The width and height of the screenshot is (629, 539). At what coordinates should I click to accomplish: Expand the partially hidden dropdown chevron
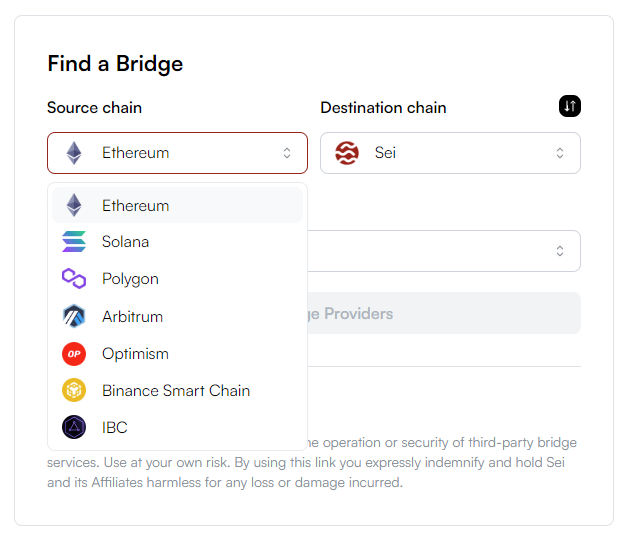[x=560, y=250]
